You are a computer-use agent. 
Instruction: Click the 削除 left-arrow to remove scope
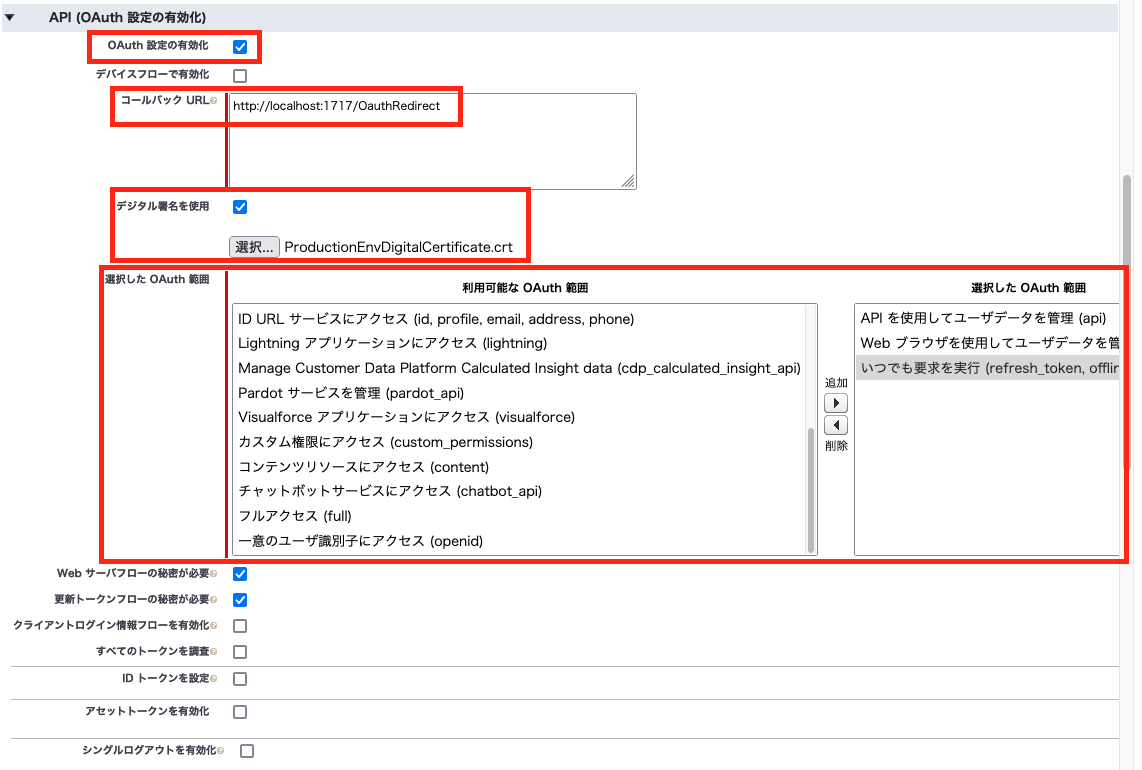pyautogui.click(x=835, y=425)
